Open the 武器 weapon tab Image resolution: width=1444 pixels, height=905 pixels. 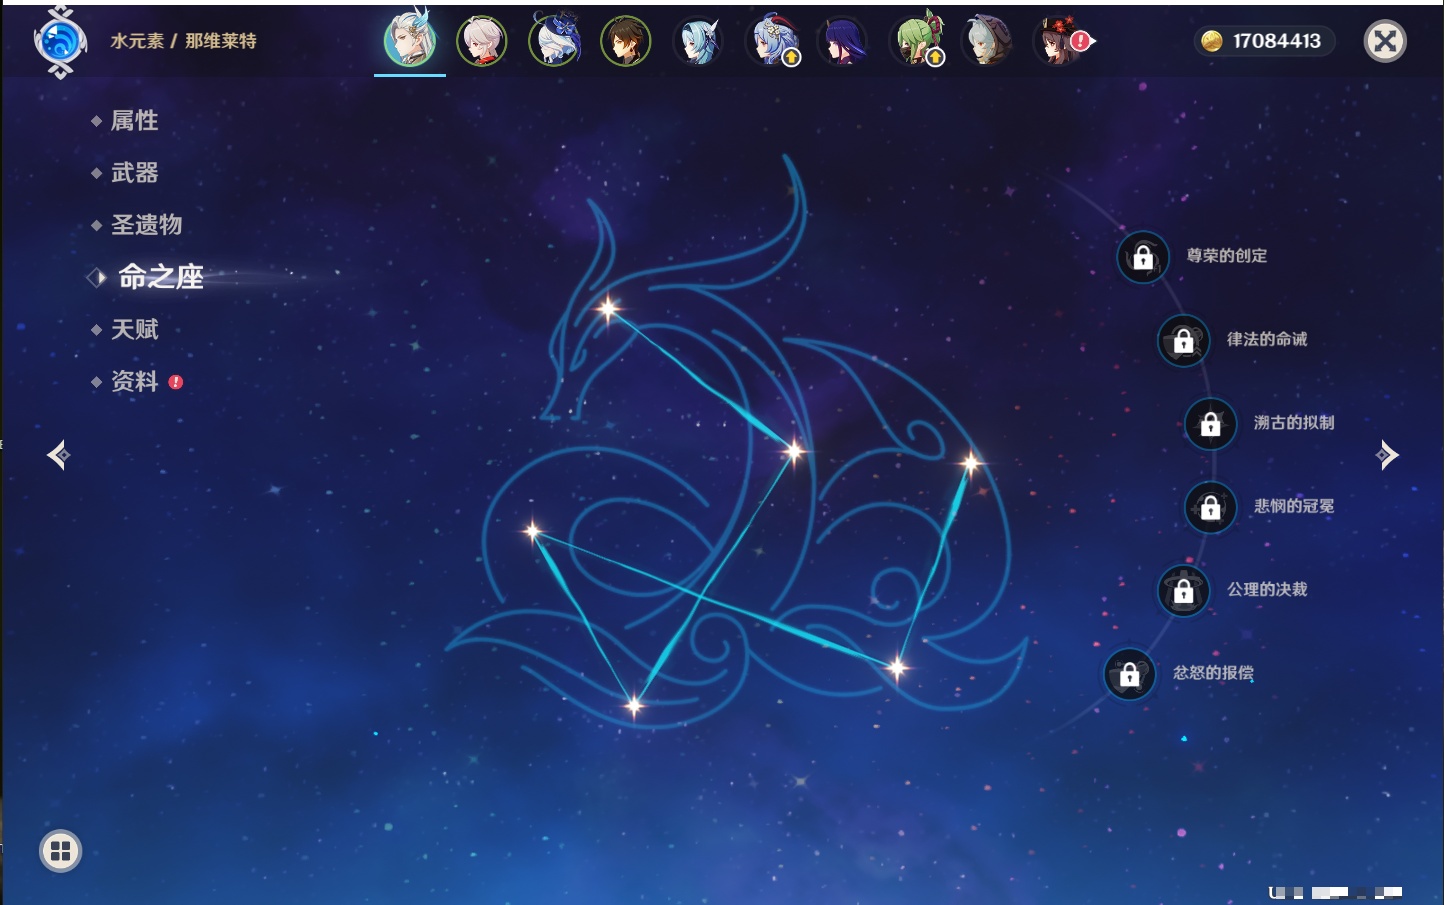134,172
